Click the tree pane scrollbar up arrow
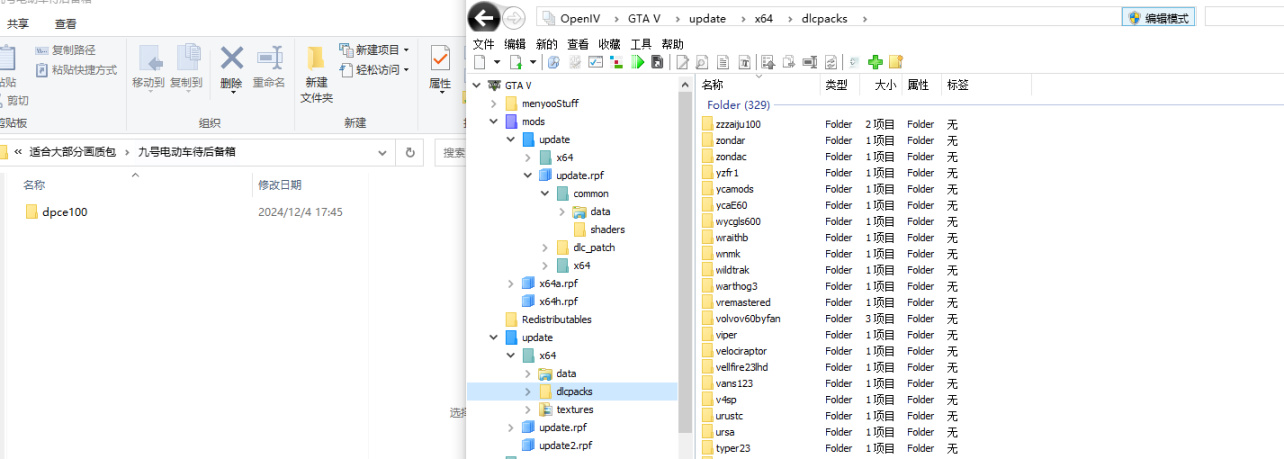The width and height of the screenshot is (1284, 459). (x=686, y=84)
